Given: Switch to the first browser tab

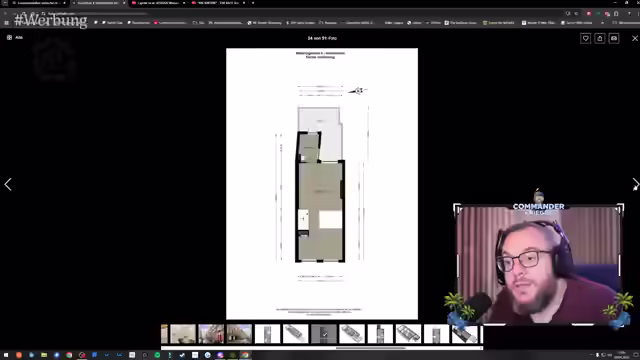Looking at the screenshot, I should point(39,3).
